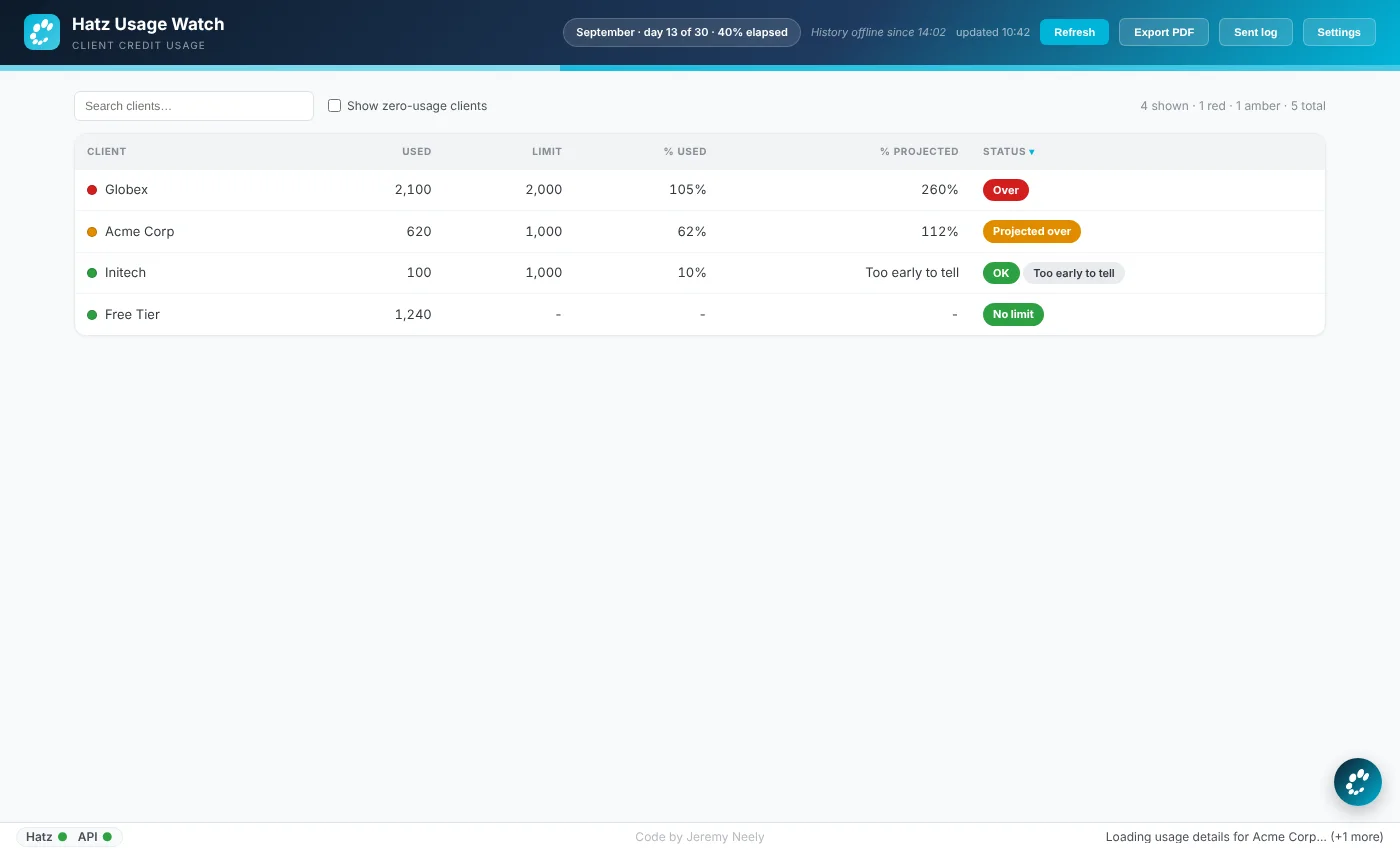Sort by the Limit column header

click(547, 152)
